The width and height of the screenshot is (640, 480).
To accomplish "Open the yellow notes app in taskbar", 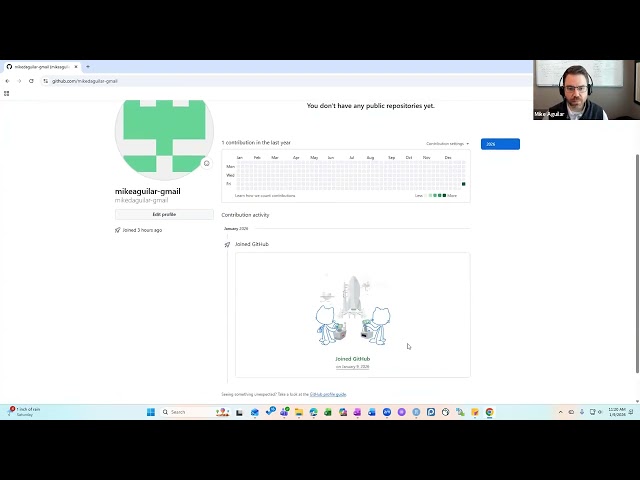I will (475, 412).
